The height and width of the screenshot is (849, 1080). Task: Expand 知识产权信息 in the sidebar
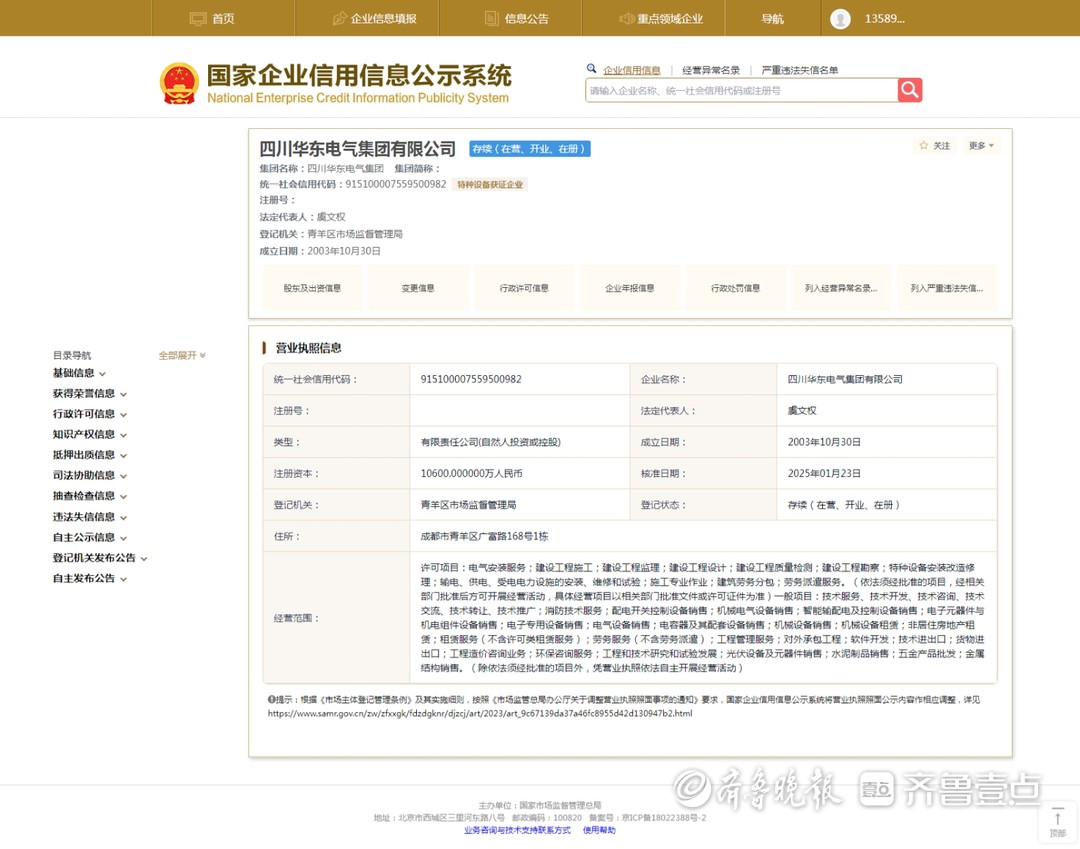coord(90,434)
